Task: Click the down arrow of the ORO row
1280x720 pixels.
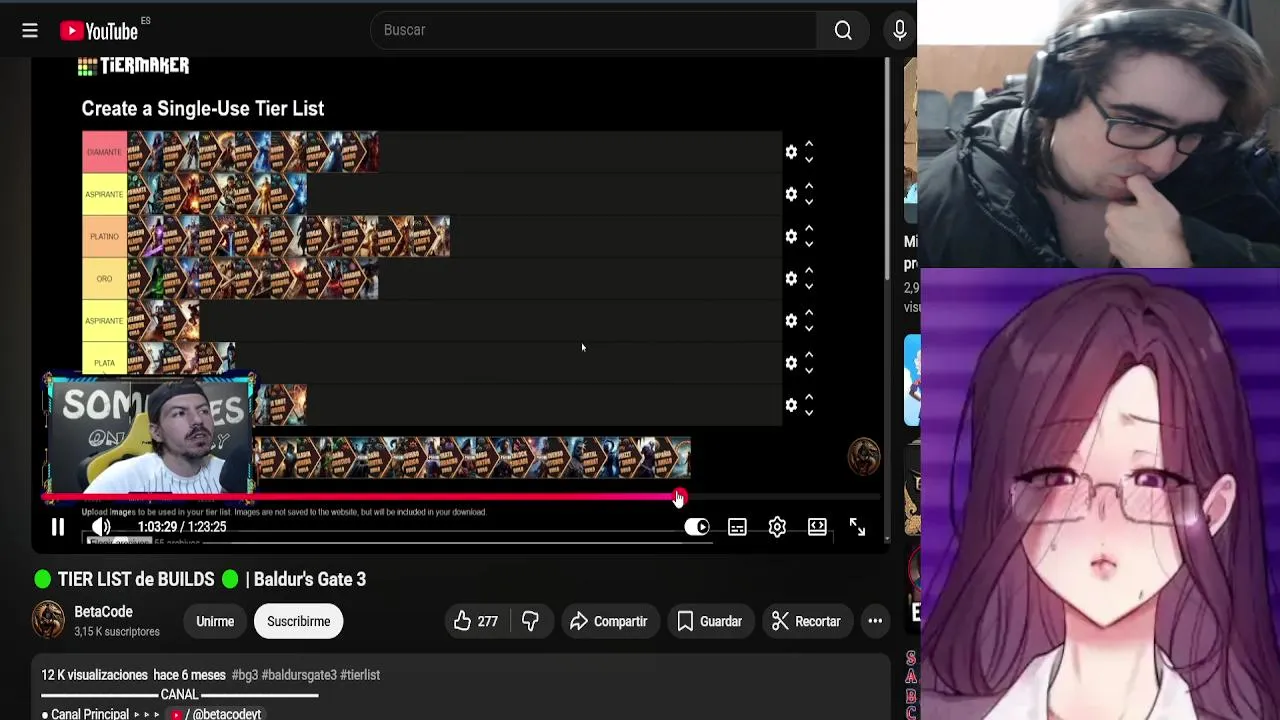Action: click(809, 285)
